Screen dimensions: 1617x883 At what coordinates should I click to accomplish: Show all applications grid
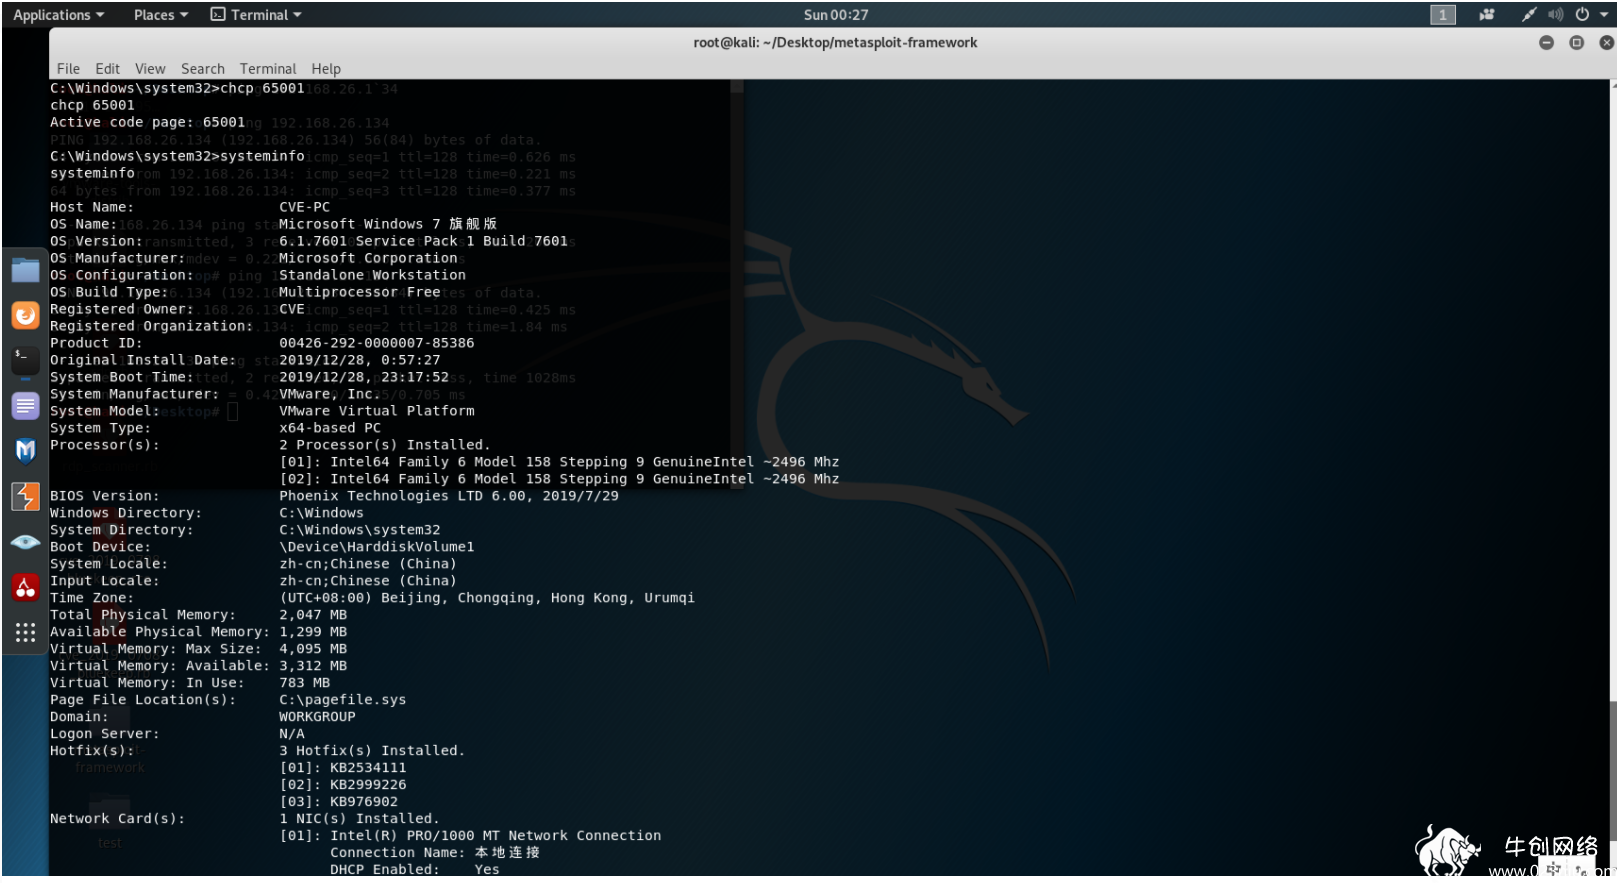25,632
